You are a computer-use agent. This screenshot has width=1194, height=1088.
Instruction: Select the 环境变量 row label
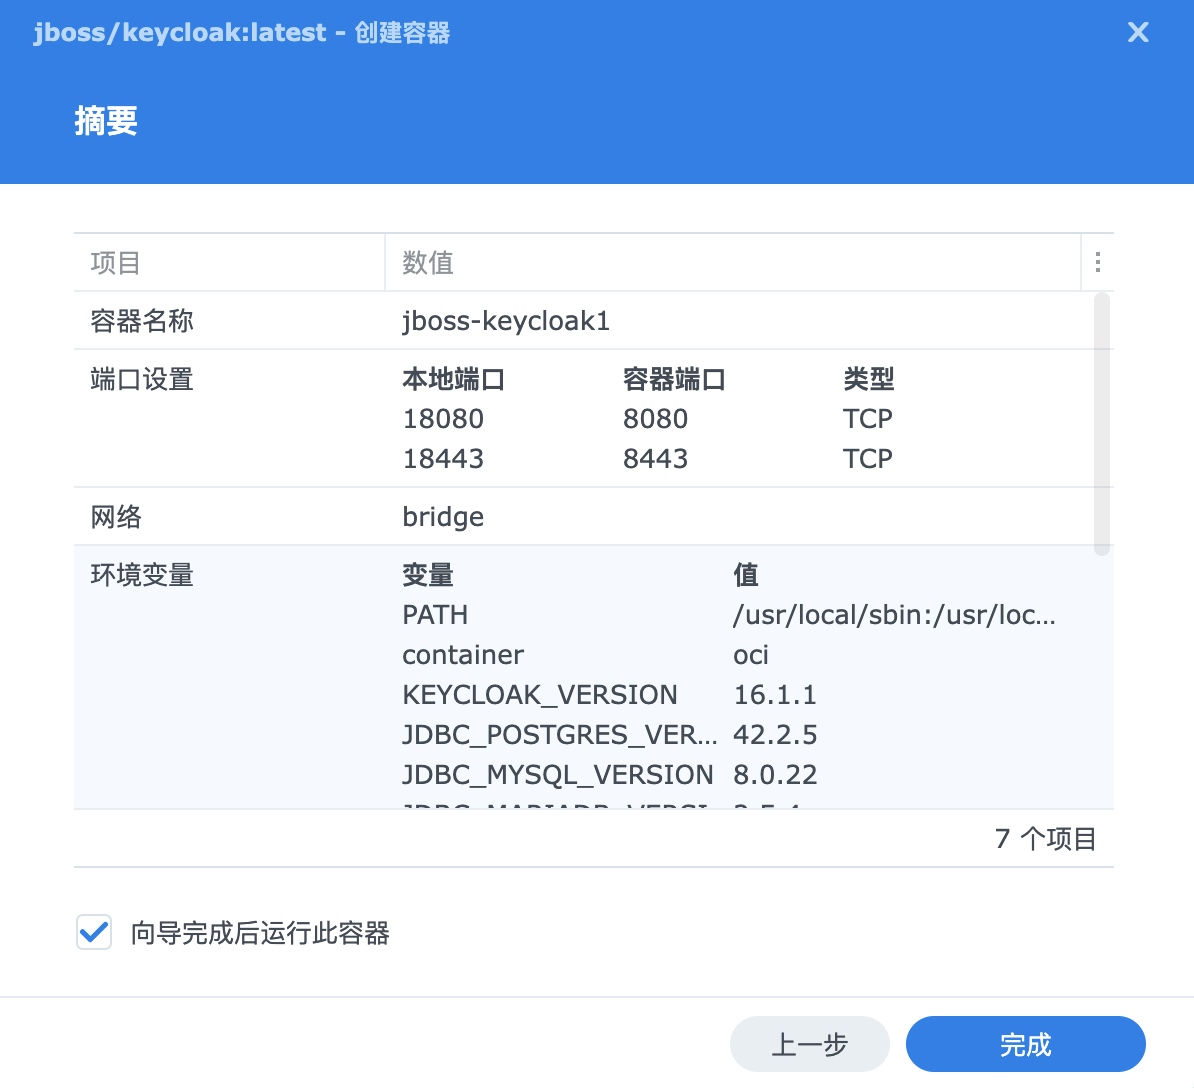tap(142, 575)
